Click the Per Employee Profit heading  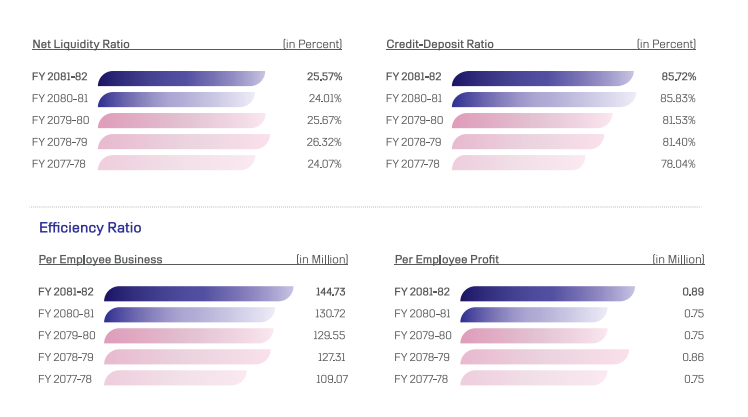coord(447,259)
